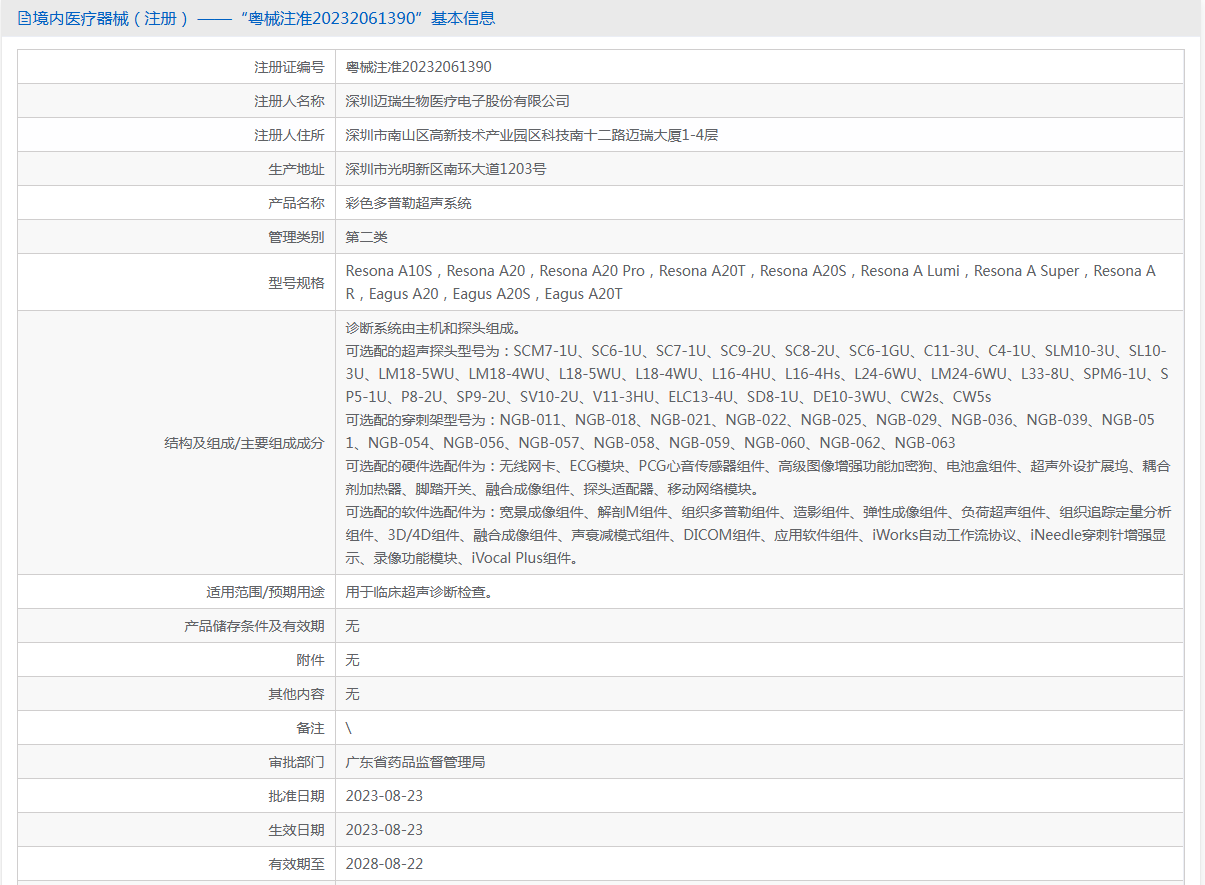Screen dimensions: 1205x885
Task: Select the 无 value in the 产品储存条件及有效期 row
Action: (x=352, y=626)
